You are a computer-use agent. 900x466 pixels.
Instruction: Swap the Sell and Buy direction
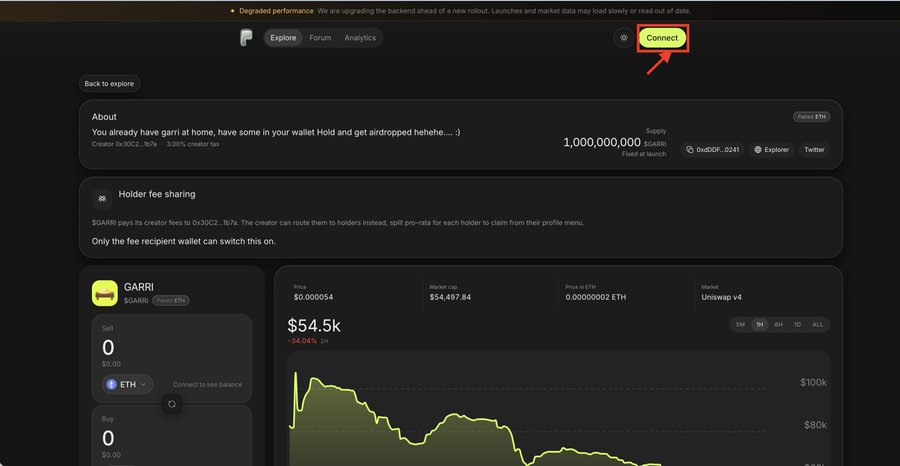(x=172, y=404)
